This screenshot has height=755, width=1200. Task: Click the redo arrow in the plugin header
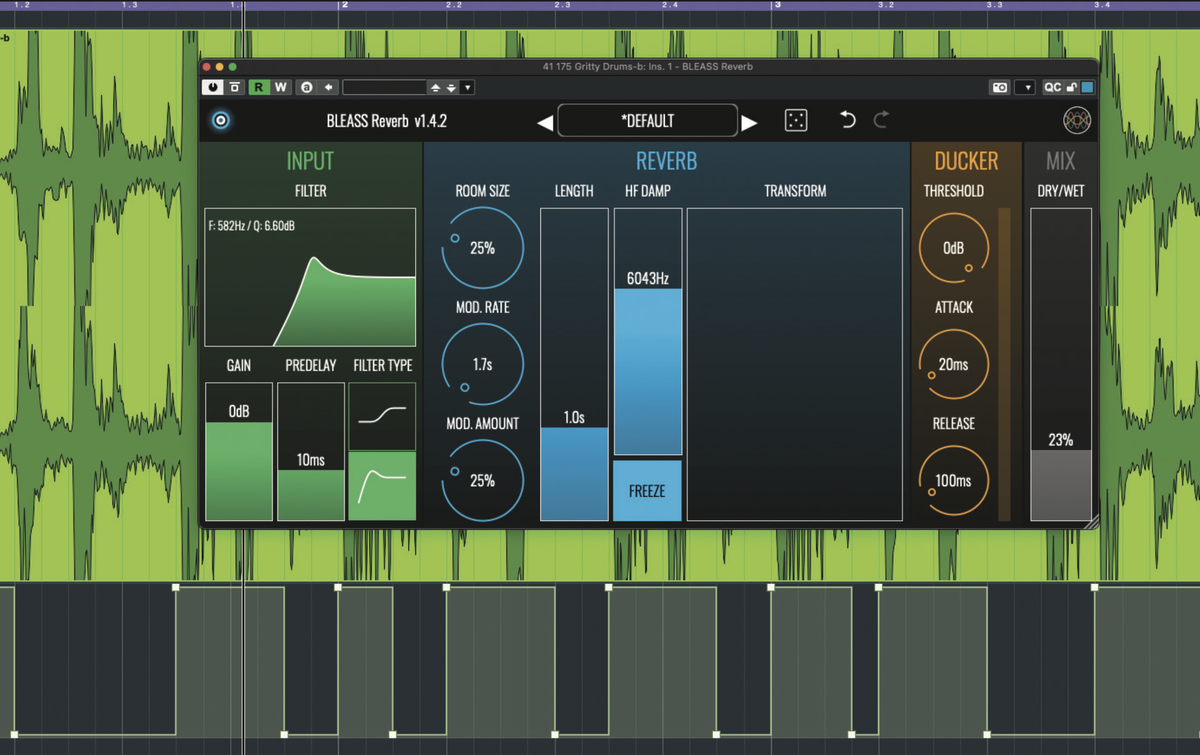tap(880, 120)
